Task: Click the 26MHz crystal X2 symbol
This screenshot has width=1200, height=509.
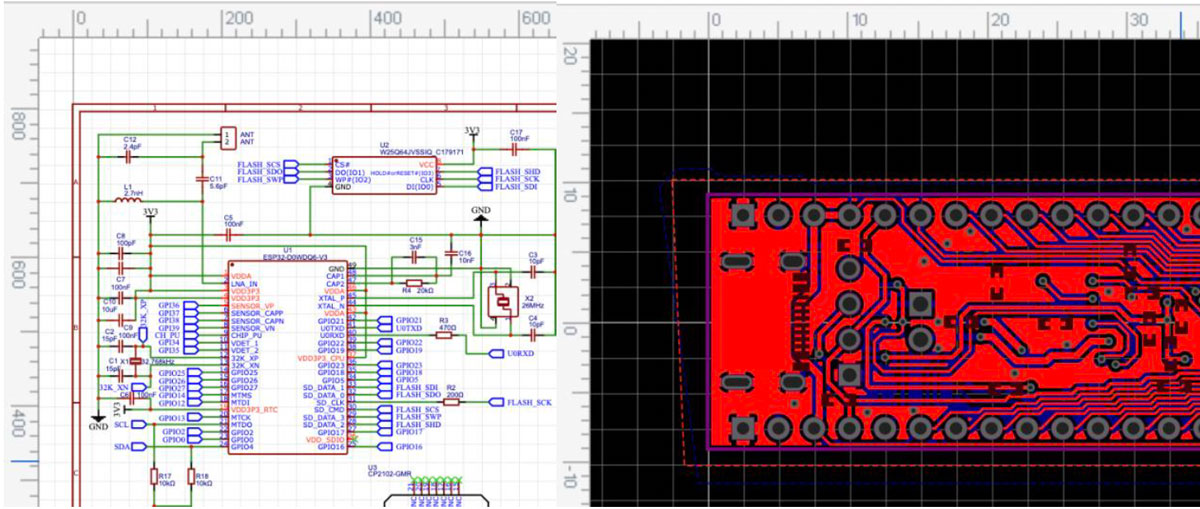Action: tap(501, 299)
